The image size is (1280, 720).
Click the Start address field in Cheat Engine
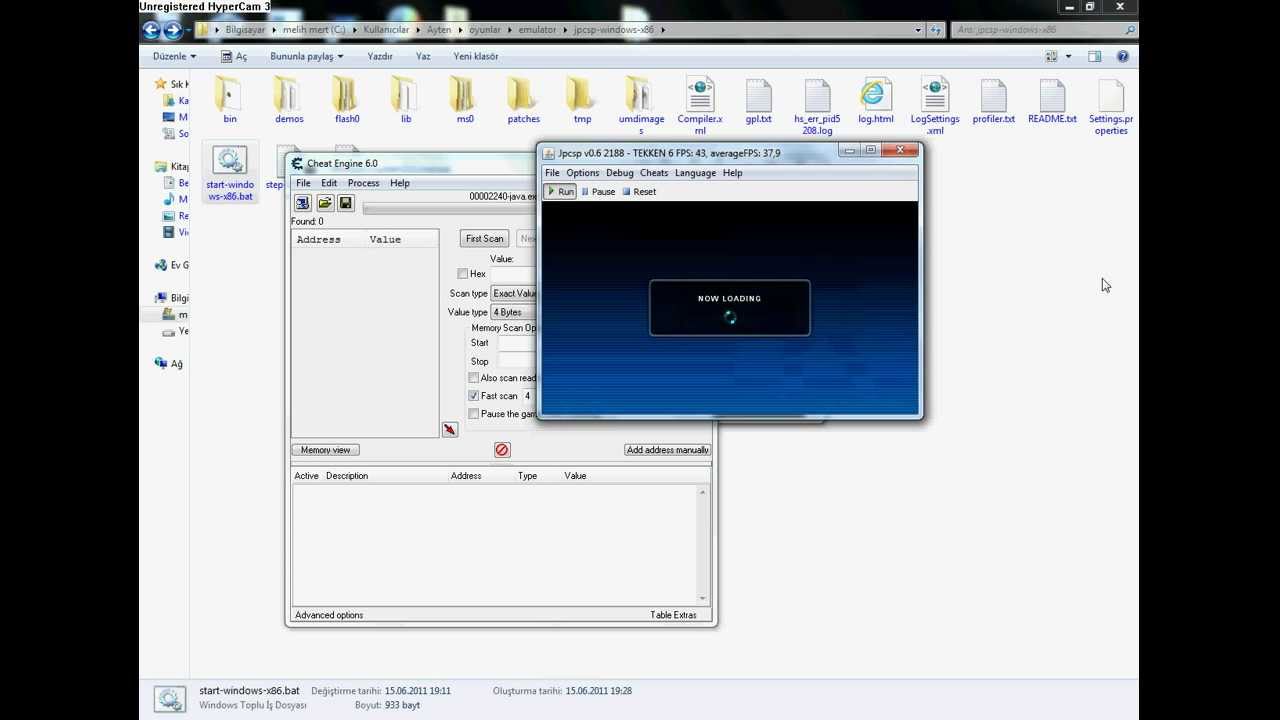pos(517,343)
